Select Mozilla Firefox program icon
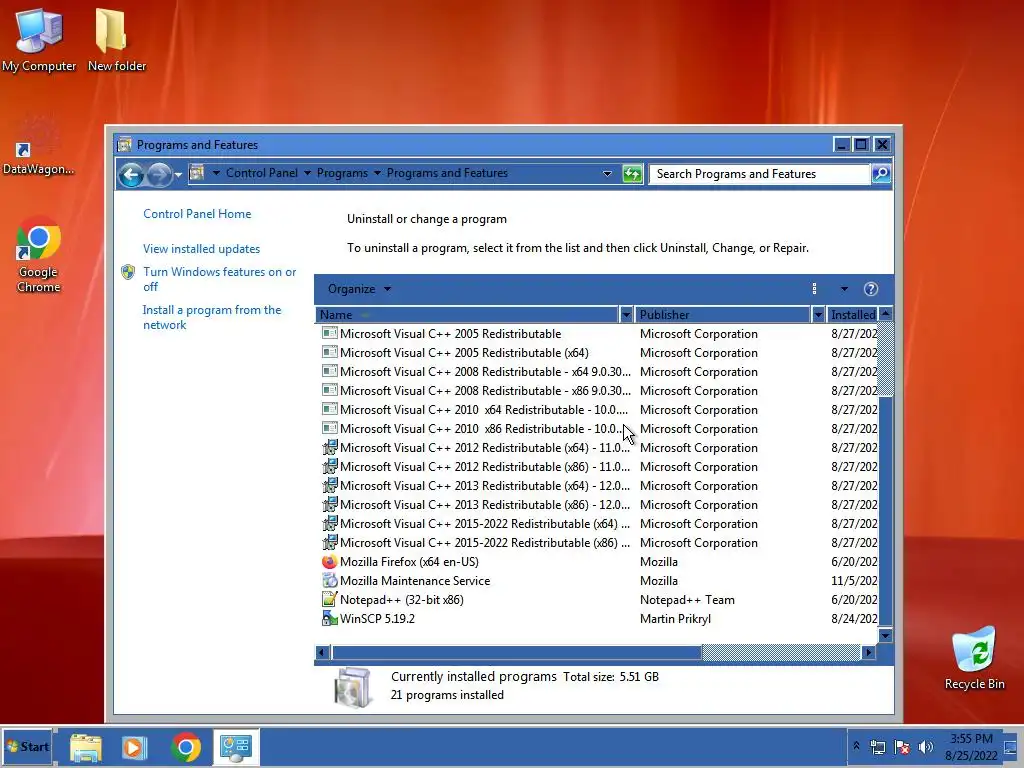This screenshot has height=768, width=1024. click(x=329, y=562)
